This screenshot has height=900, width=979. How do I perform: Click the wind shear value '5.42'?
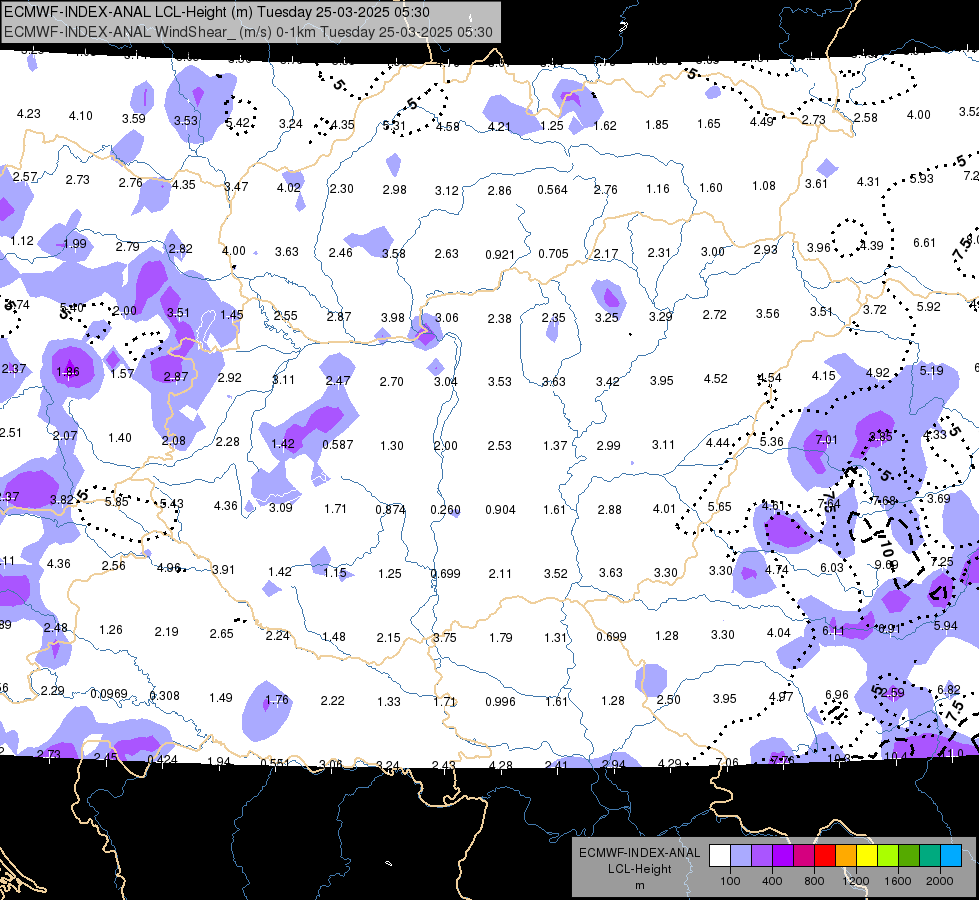pos(238,123)
